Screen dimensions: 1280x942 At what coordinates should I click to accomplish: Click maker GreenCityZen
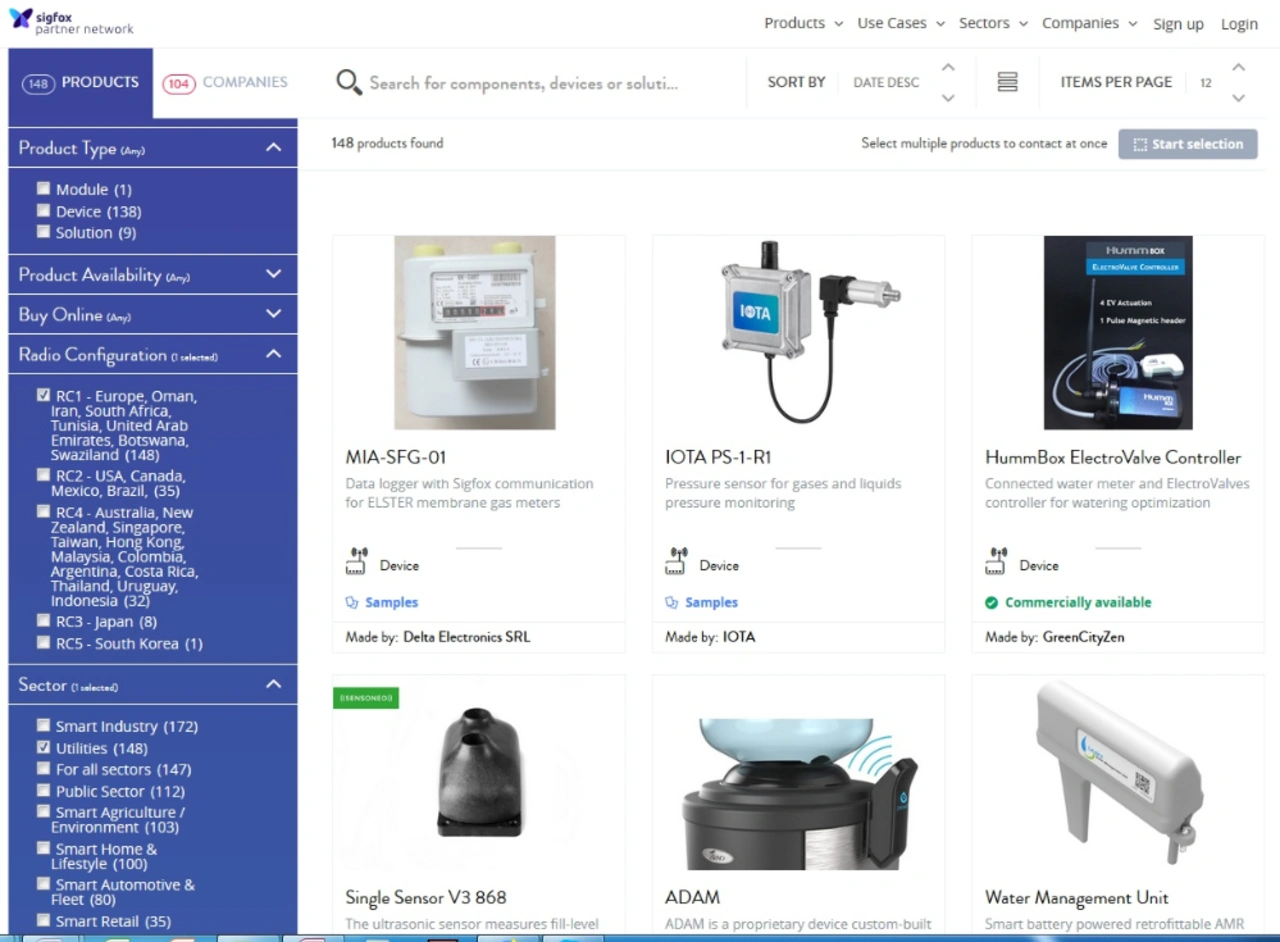(x=1083, y=636)
